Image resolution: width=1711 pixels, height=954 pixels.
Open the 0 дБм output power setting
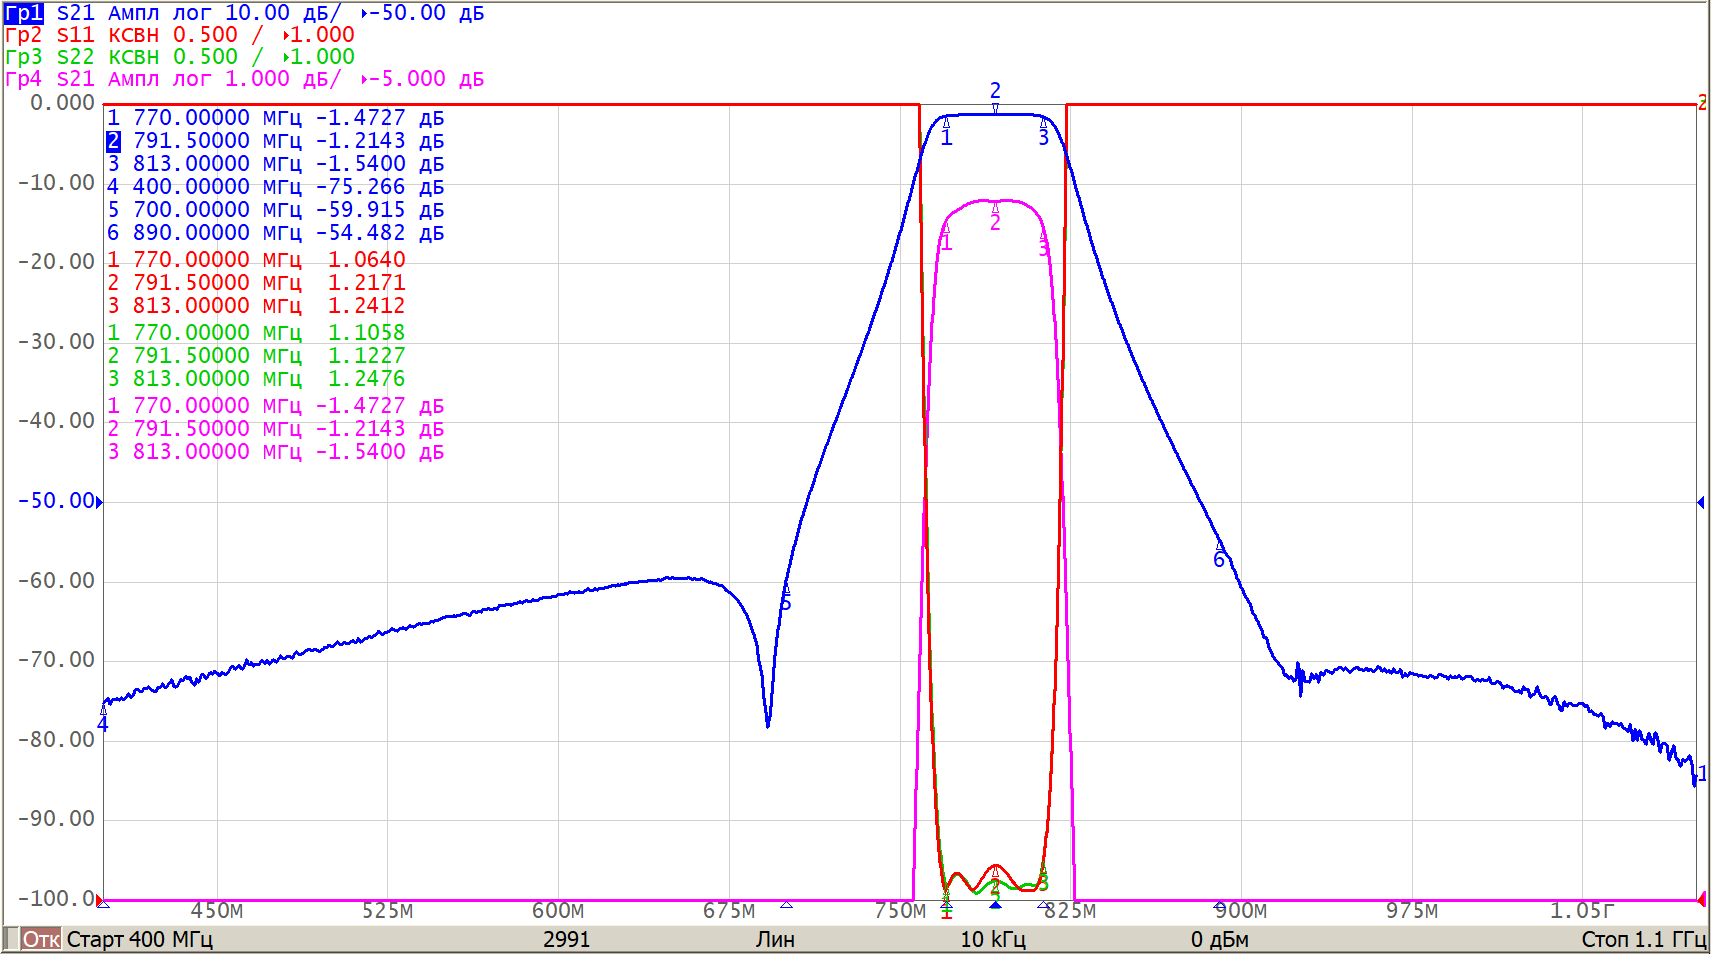point(1219,940)
